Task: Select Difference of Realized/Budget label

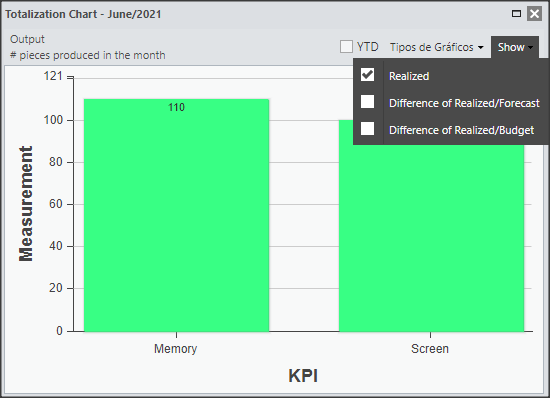Action: click(461, 130)
